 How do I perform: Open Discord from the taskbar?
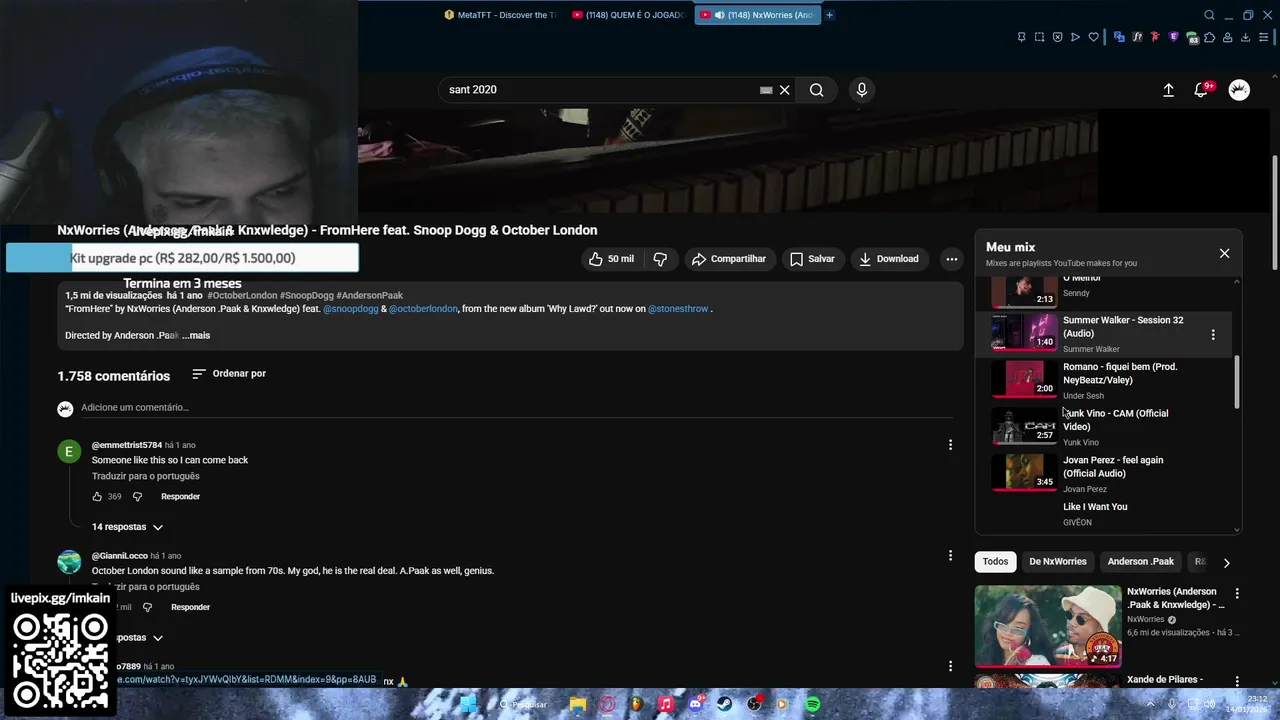click(x=696, y=704)
